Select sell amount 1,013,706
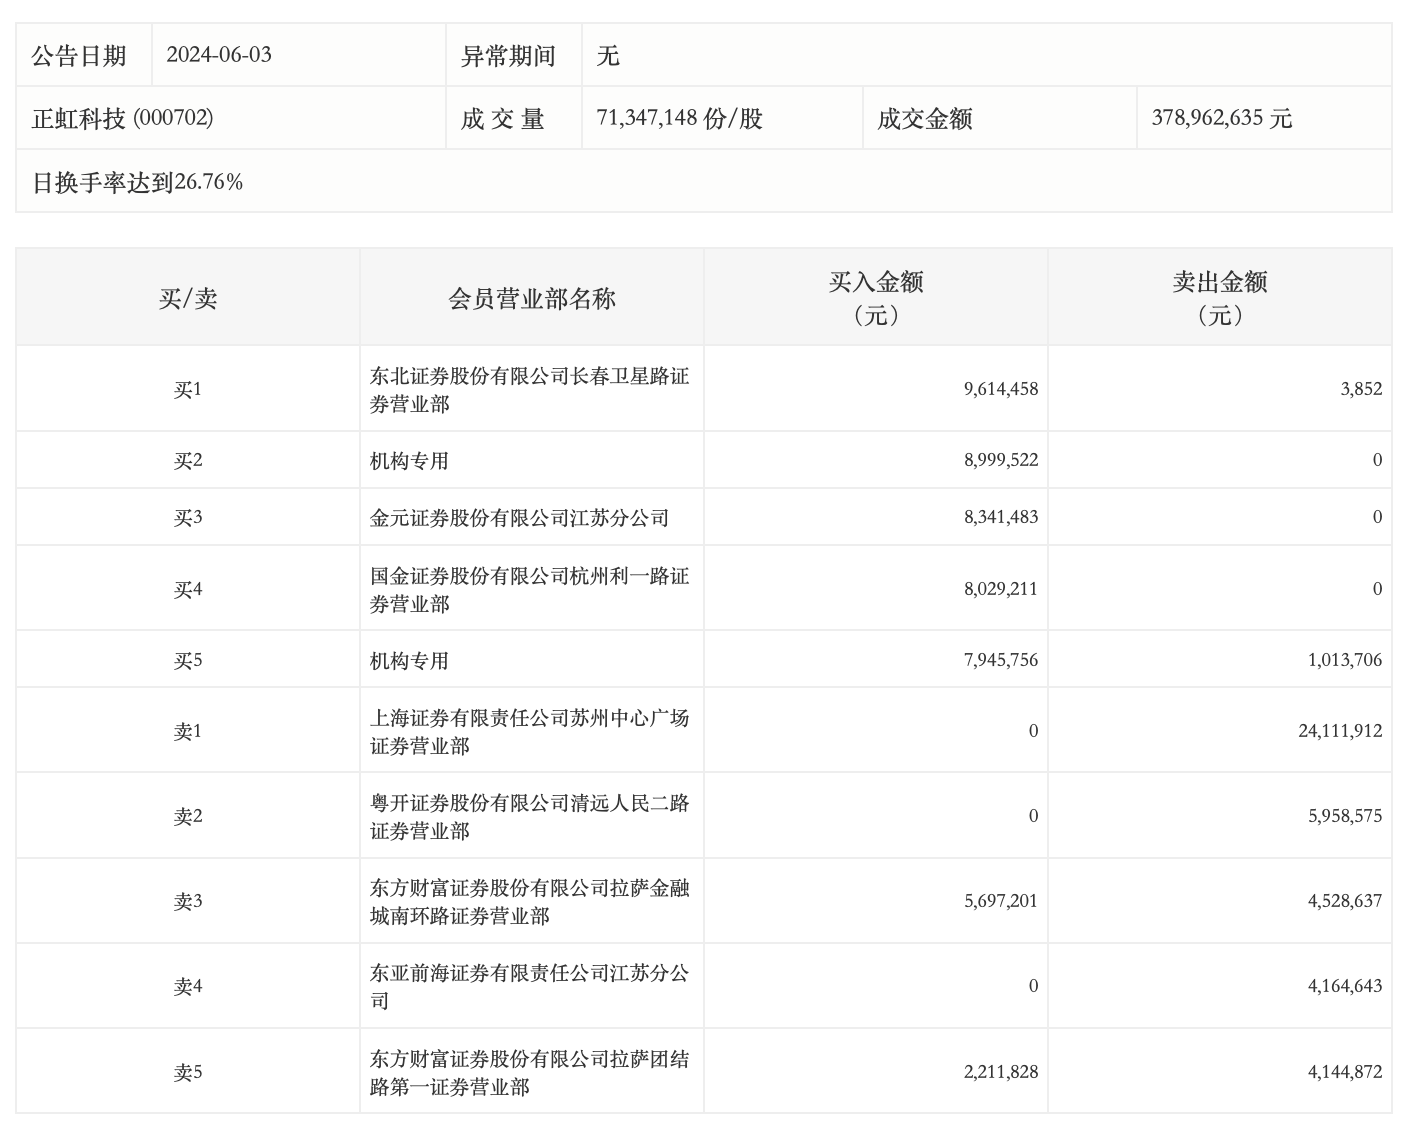The image size is (1406, 1128). point(1345,660)
